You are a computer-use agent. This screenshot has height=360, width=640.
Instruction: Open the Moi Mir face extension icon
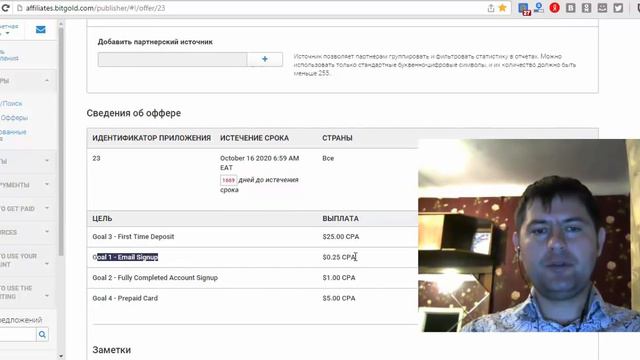[602, 8]
